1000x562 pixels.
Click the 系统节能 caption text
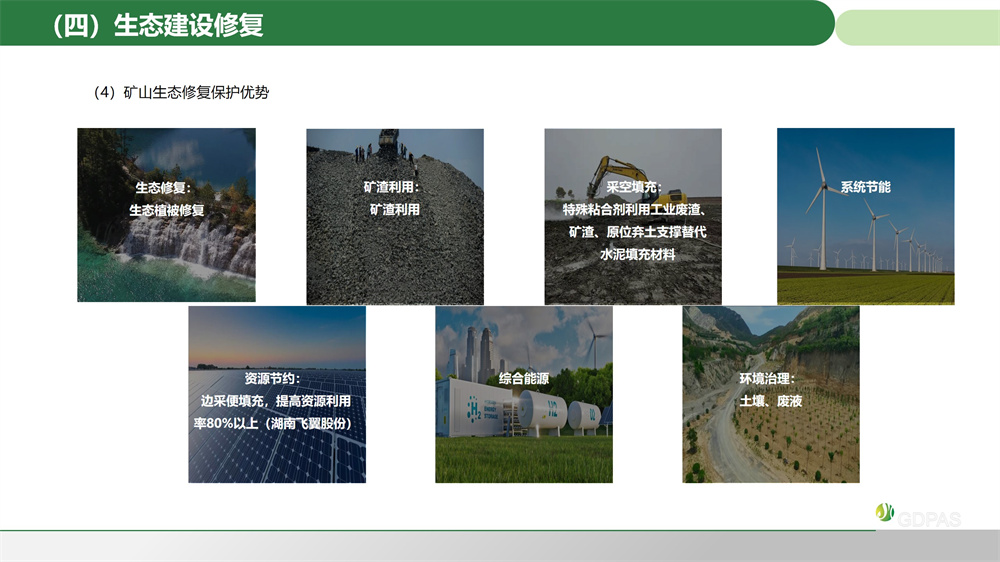pos(865,187)
